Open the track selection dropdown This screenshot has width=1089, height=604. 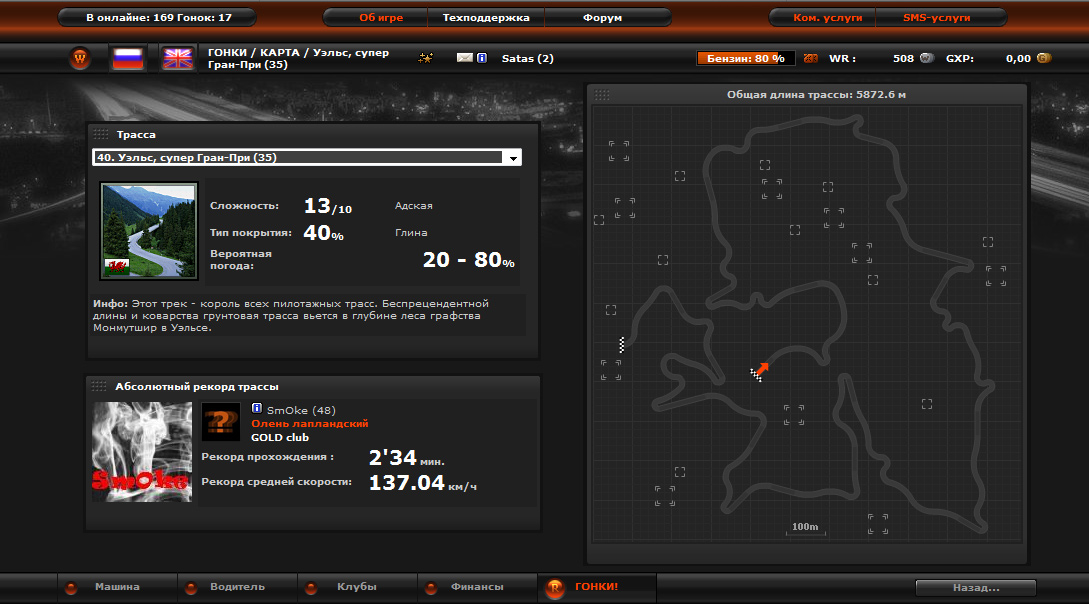pyautogui.click(x=513, y=158)
